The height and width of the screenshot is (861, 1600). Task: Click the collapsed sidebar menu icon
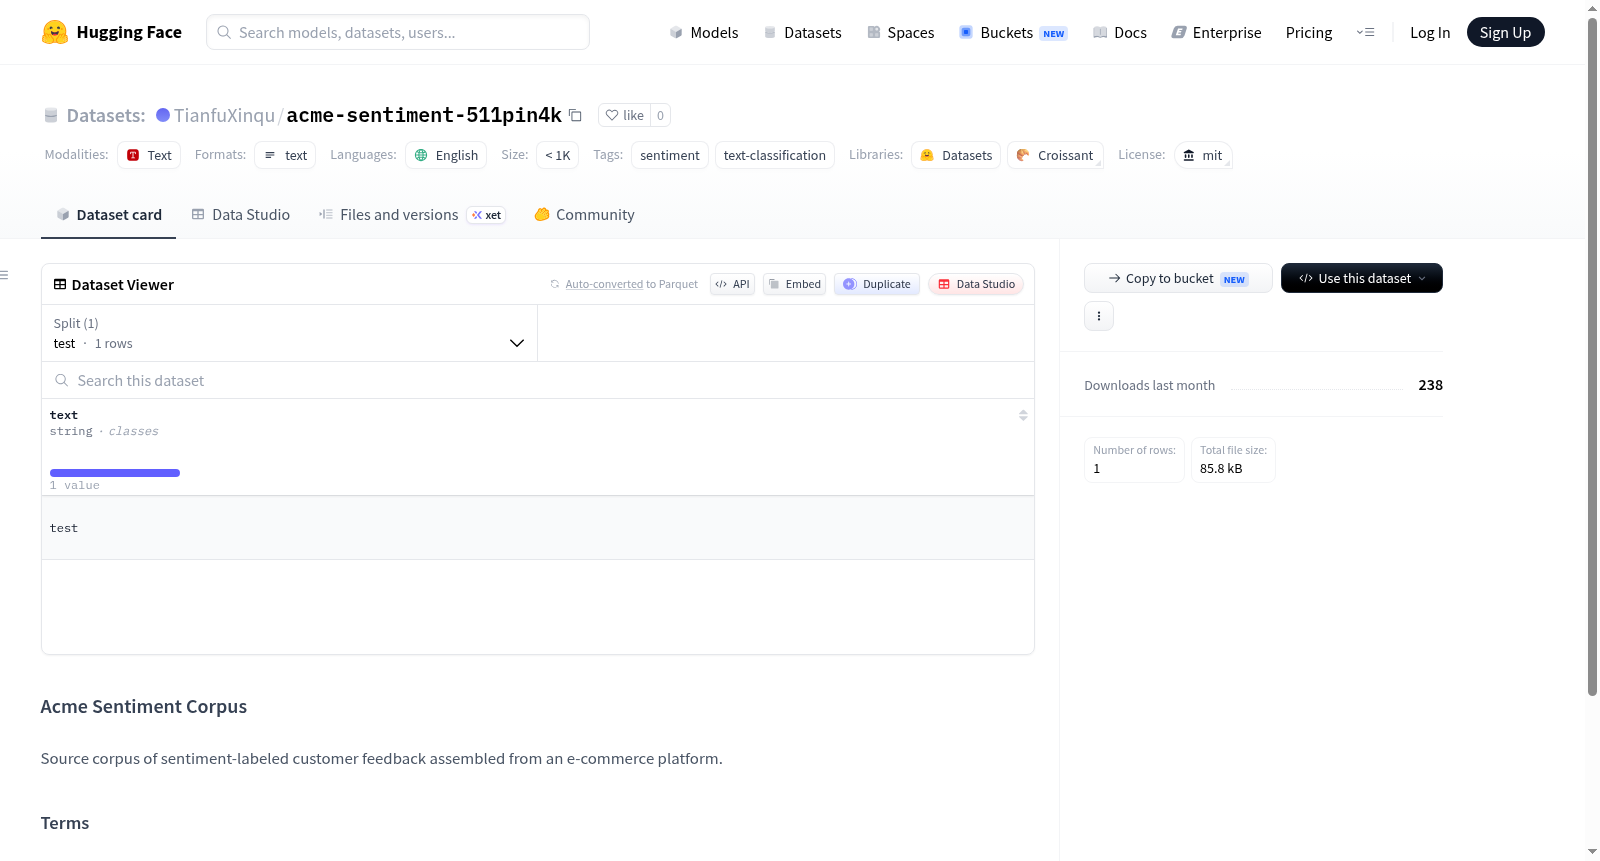pos(4,275)
